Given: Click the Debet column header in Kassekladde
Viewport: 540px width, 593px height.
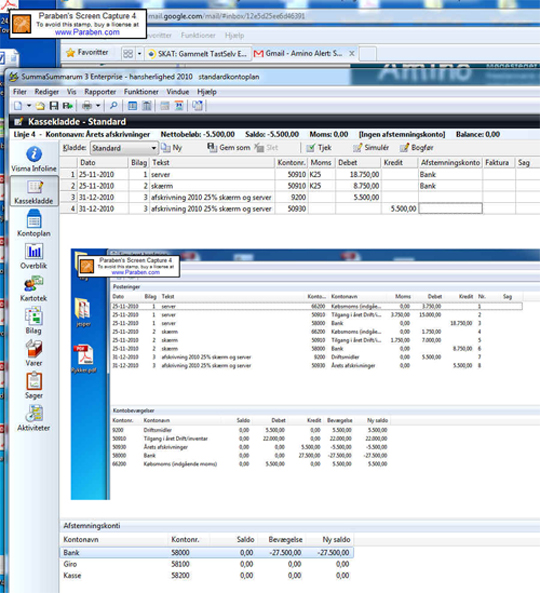Looking at the screenshot, I should click(357, 163).
